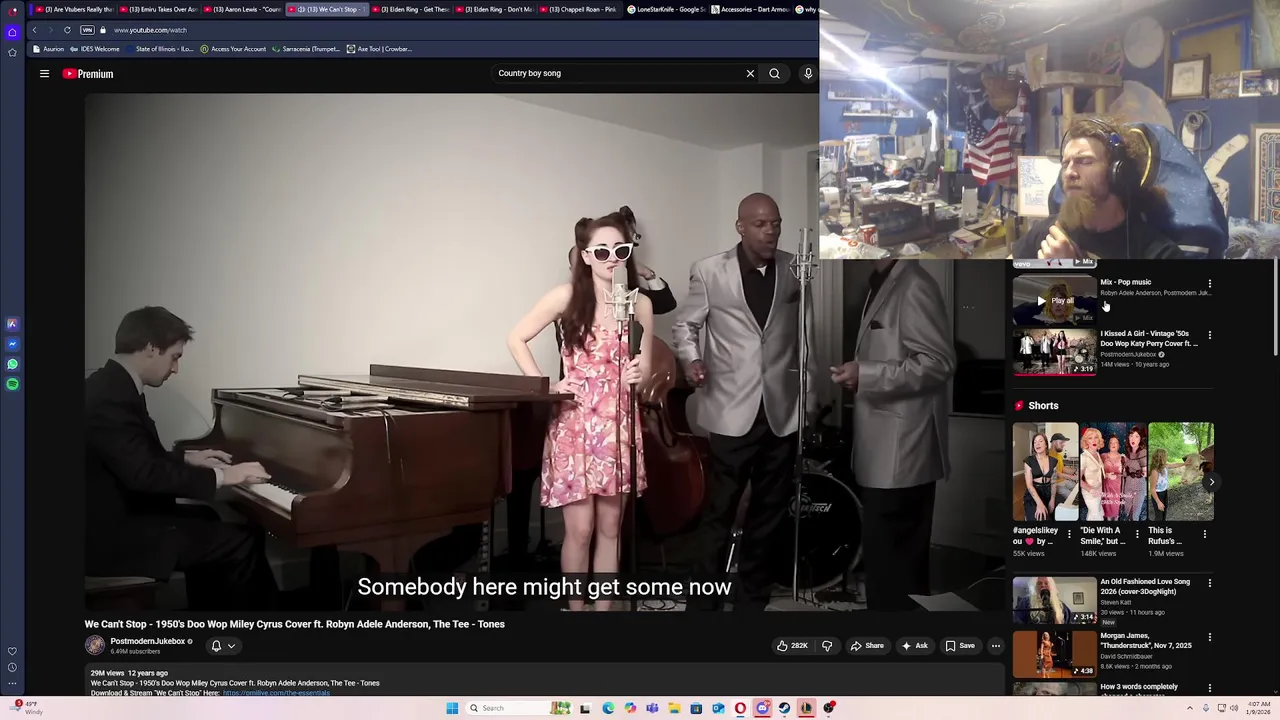Image resolution: width=1280 pixels, height=720 pixels.
Task: Show next Shorts with the arrow
Action: point(1211,482)
